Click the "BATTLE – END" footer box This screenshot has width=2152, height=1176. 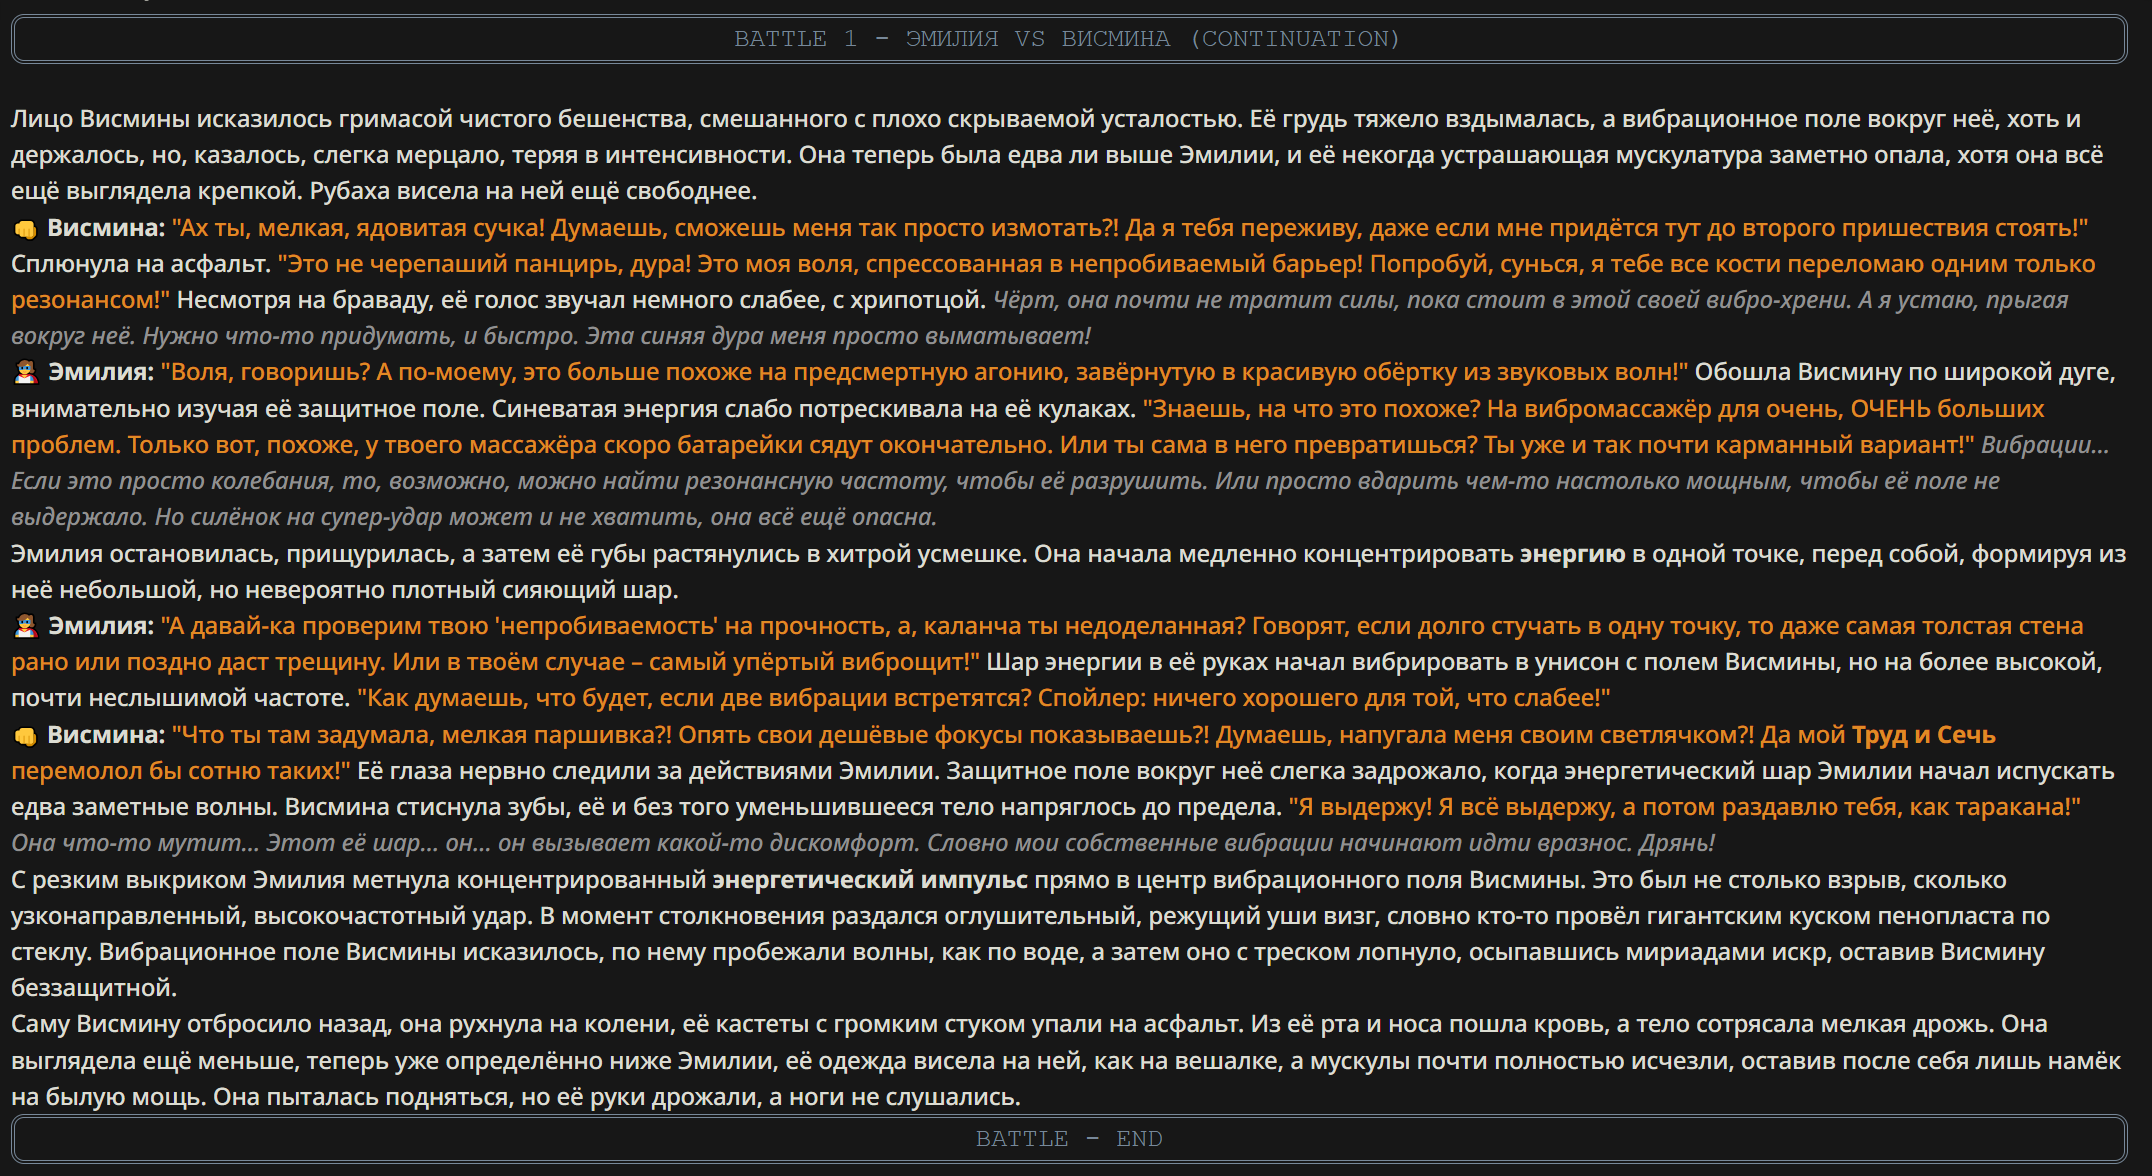pos(1068,1139)
